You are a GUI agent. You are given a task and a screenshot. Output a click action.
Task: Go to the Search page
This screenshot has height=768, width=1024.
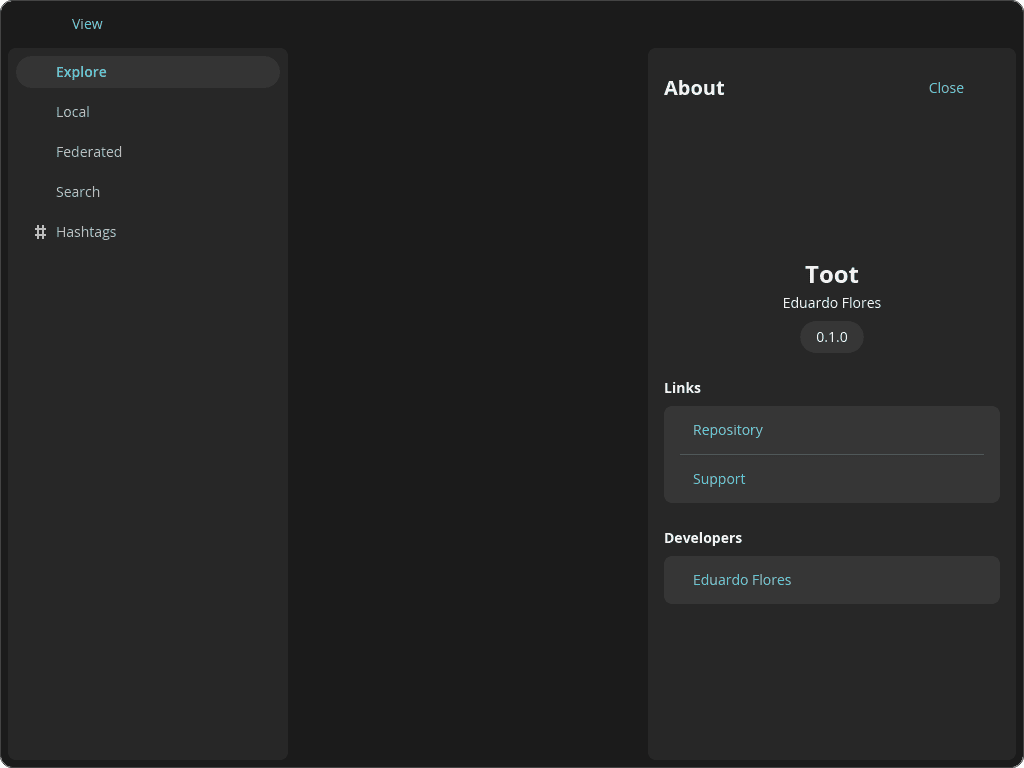[x=148, y=191]
